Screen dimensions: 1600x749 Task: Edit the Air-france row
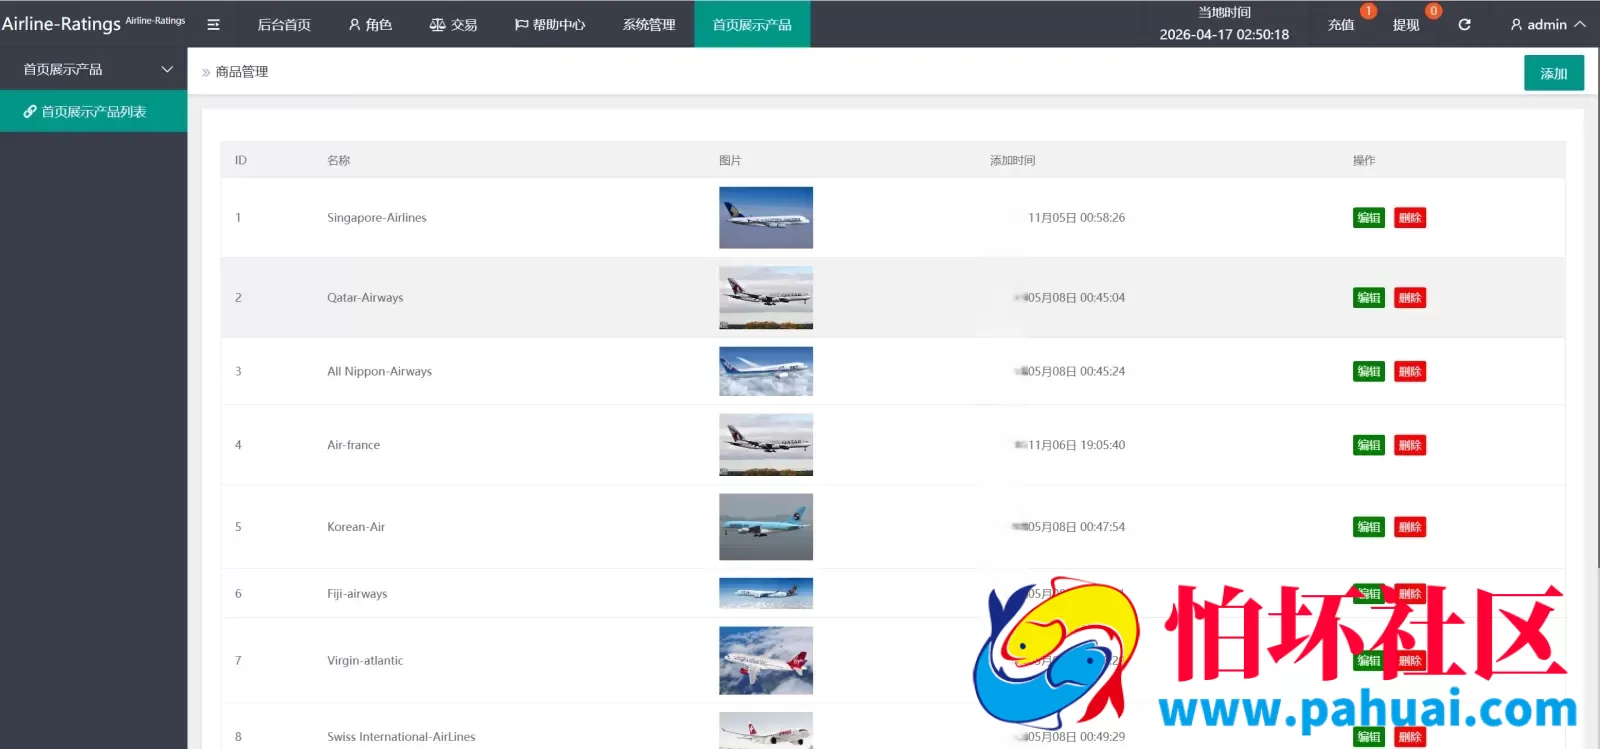click(x=1369, y=446)
